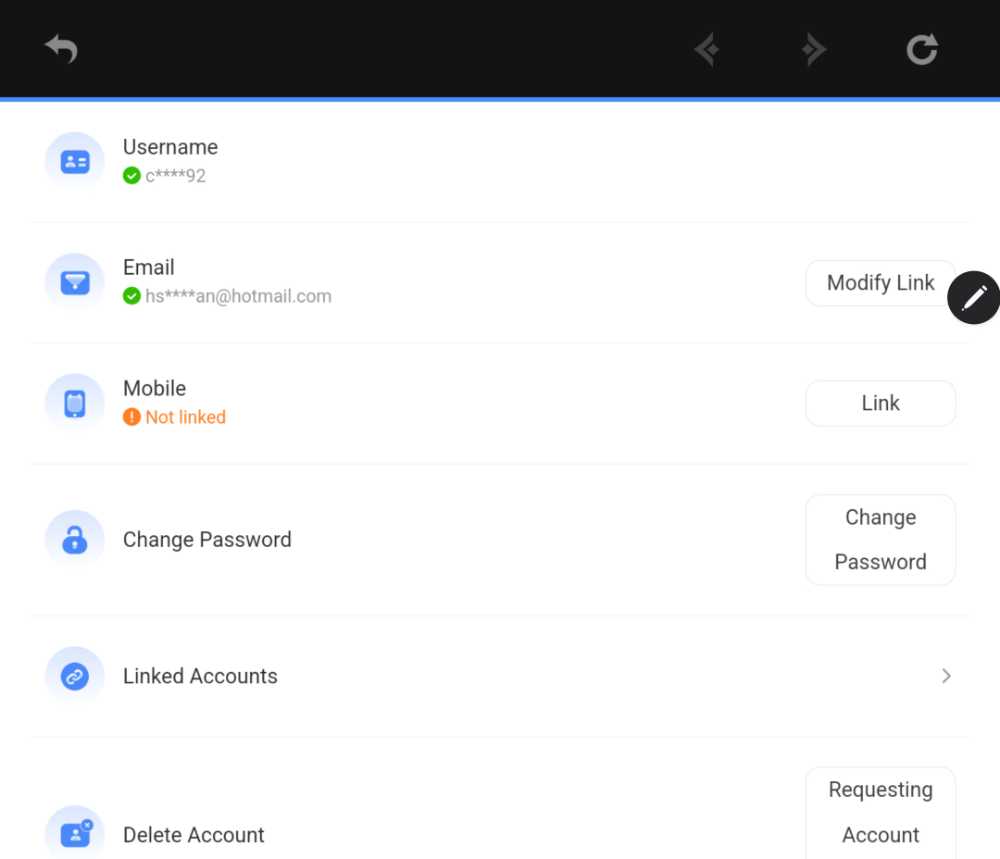Request account deletion with Requesting Account button
1000x859 pixels.
click(x=880, y=812)
